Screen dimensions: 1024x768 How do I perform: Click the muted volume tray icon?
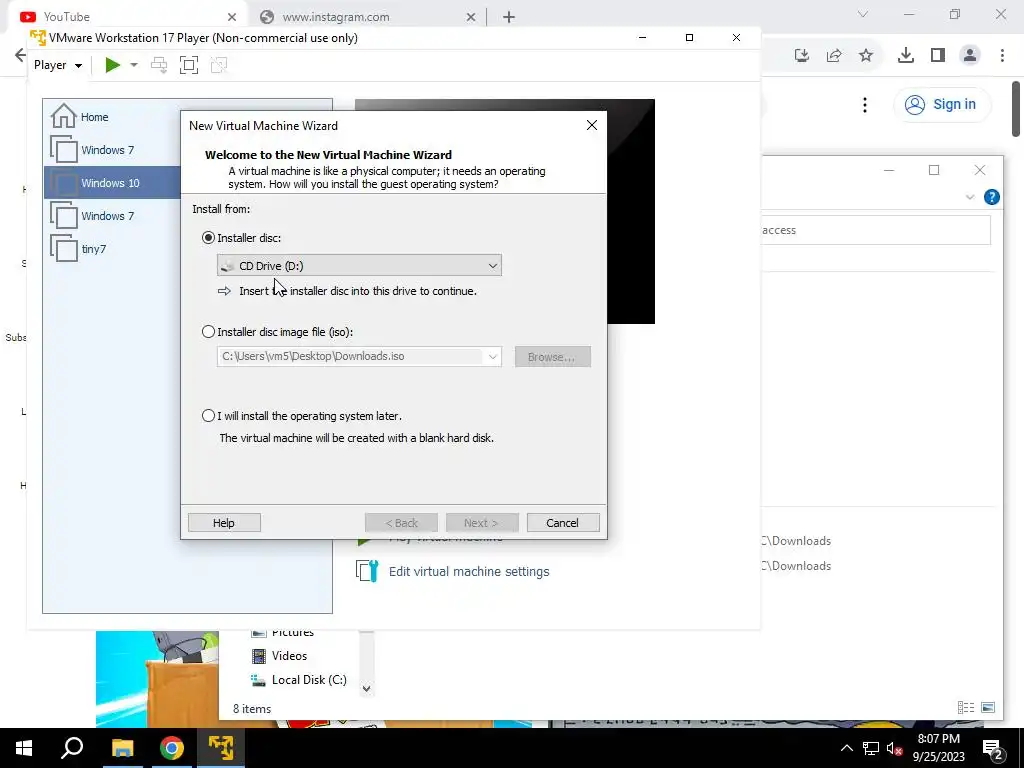[x=895, y=748]
